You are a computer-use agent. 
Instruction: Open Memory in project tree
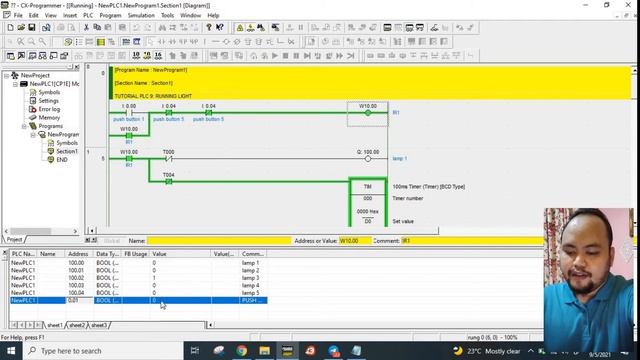click(x=49, y=118)
